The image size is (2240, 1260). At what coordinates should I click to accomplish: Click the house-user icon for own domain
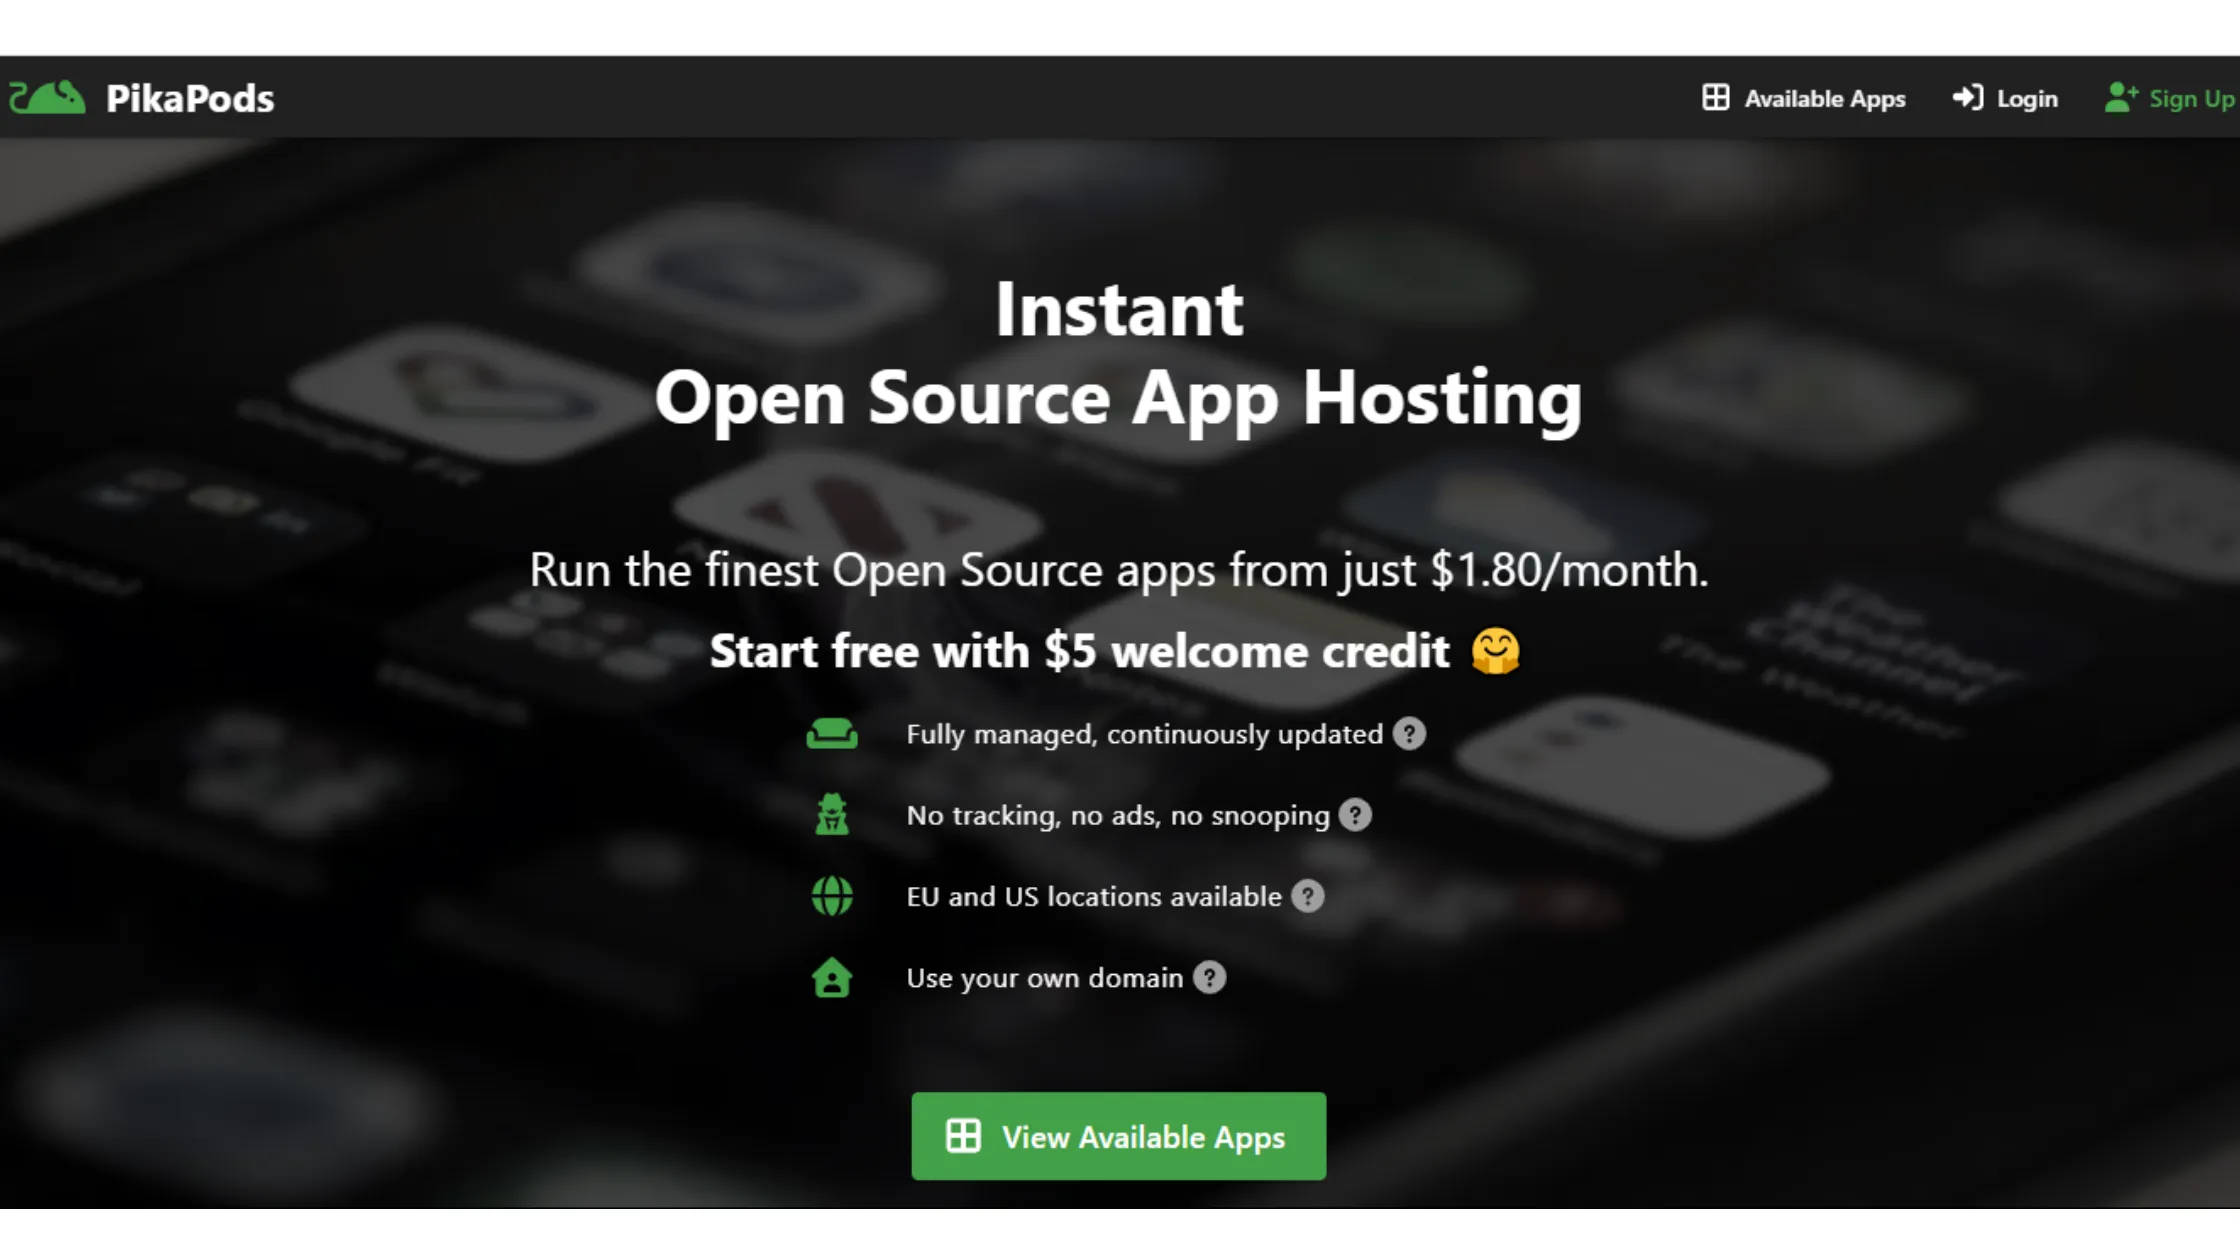pos(832,977)
